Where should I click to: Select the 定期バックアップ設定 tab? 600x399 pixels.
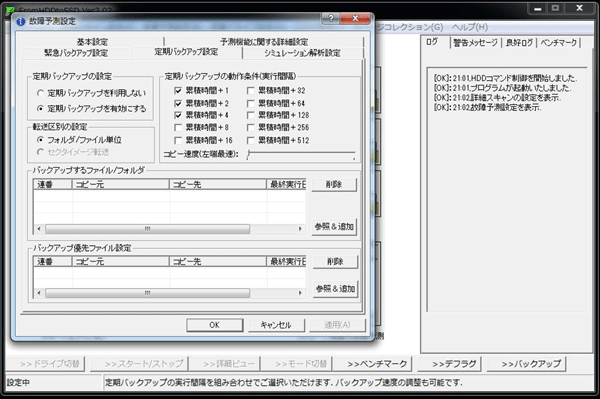click(x=186, y=52)
